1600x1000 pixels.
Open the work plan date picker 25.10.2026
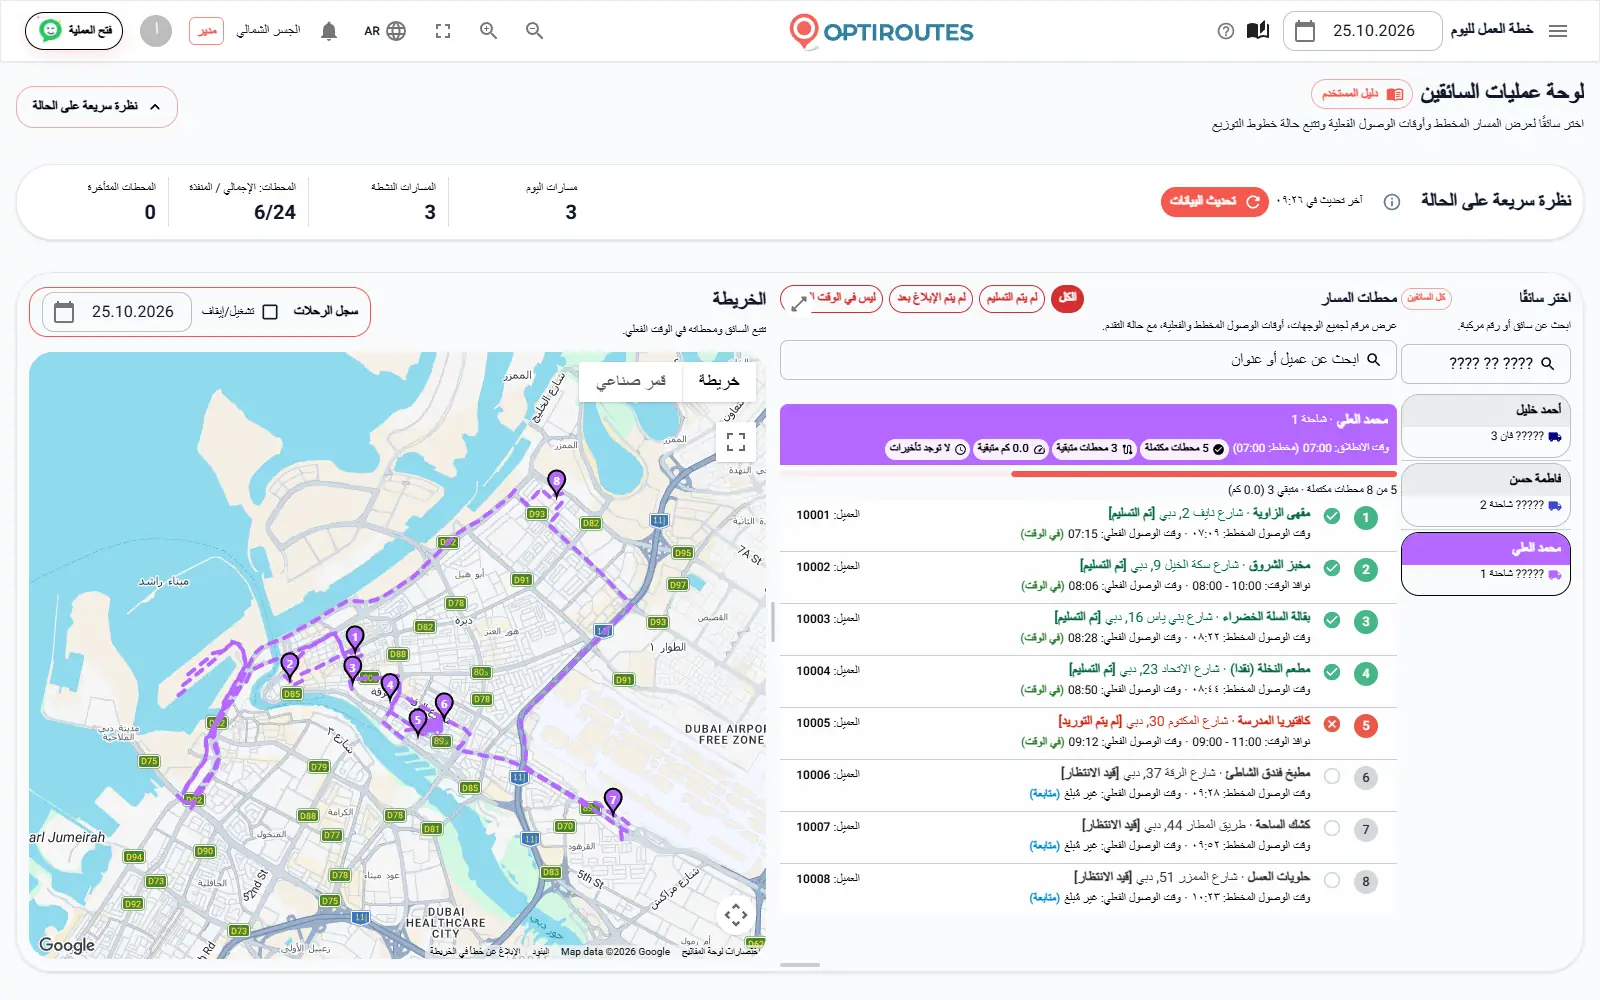(1362, 31)
